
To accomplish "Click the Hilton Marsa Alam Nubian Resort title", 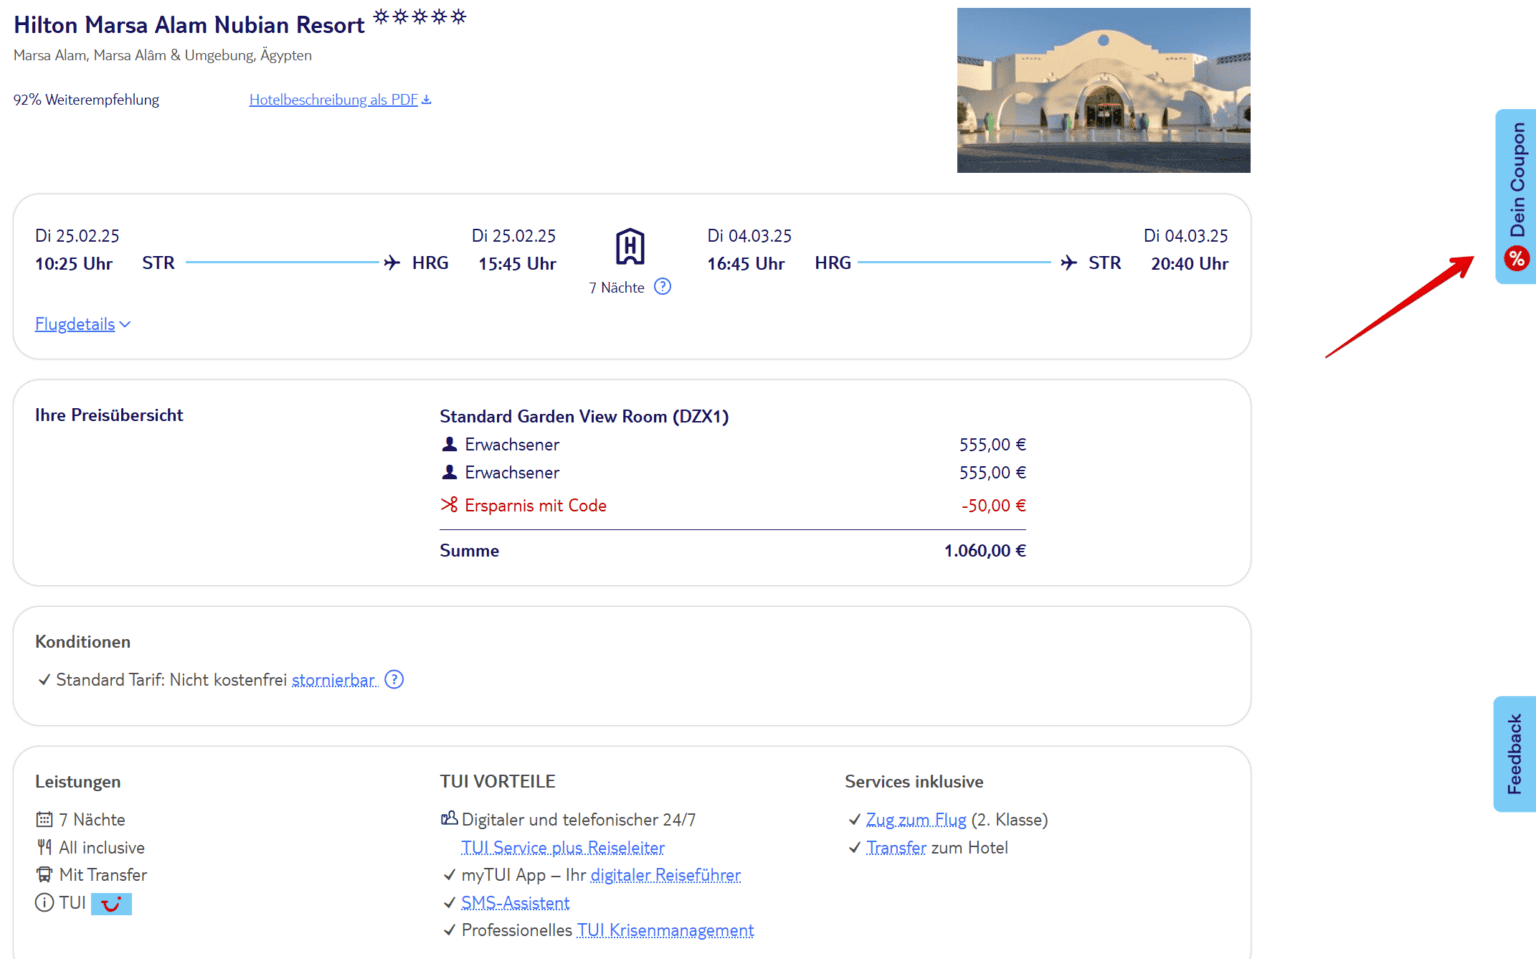I will [189, 25].
